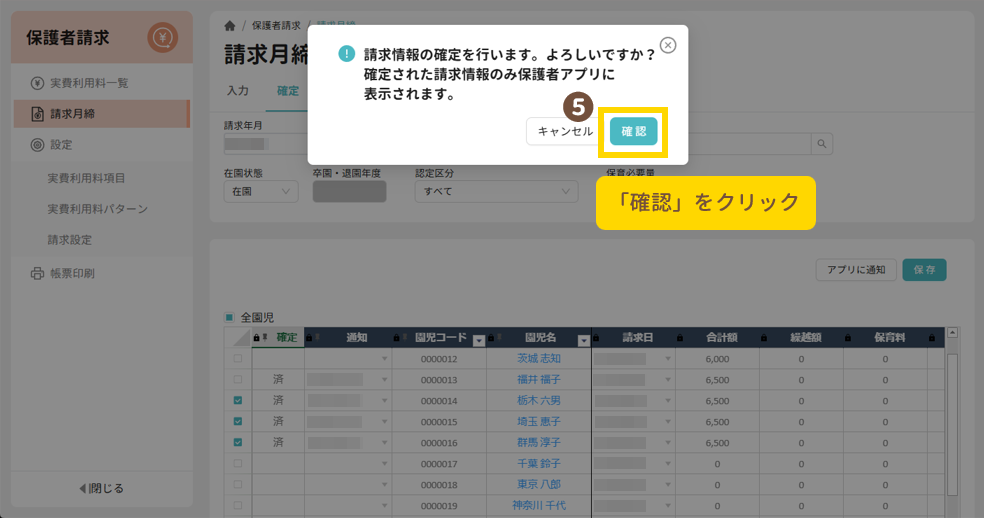Click the home icon in the breadcrumb
The image size is (984, 518).
point(231,25)
